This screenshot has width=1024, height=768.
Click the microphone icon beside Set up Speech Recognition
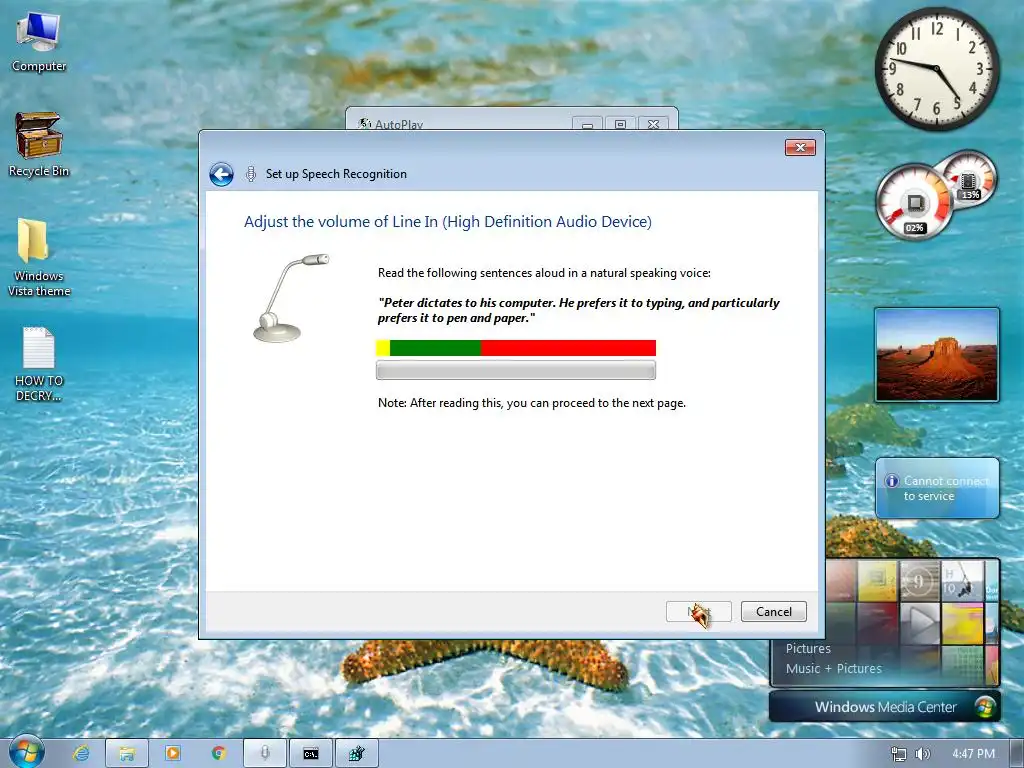(x=250, y=174)
